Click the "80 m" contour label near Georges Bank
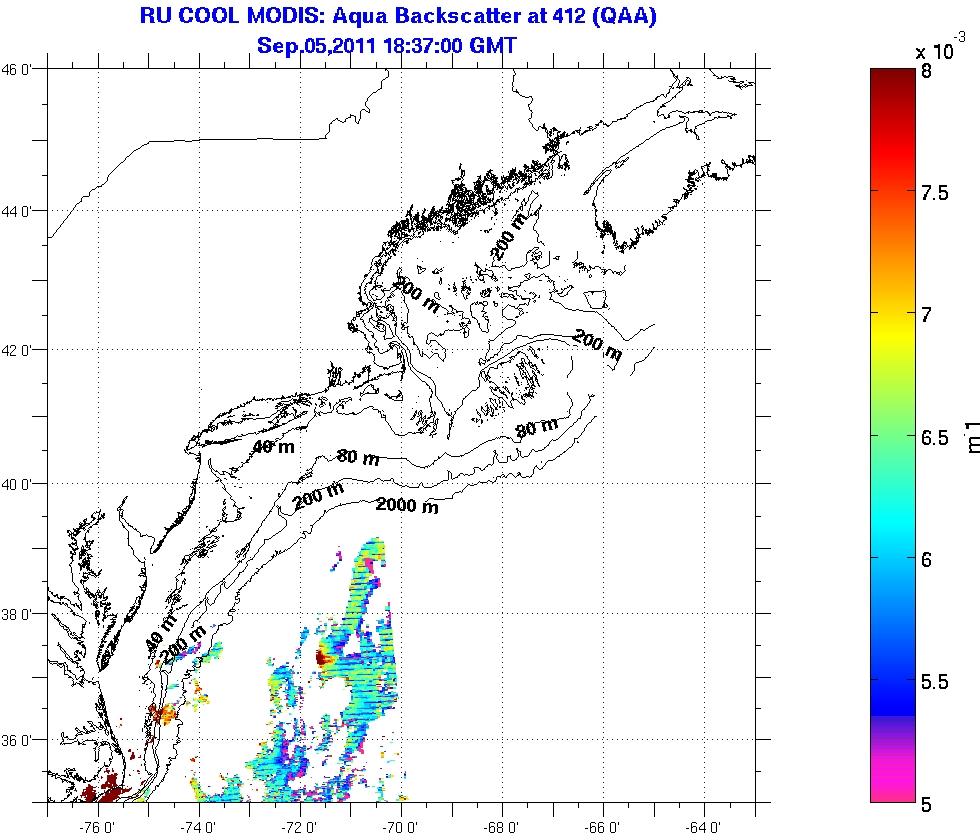The width and height of the screenshot is (980, 840). pos(537,428)
